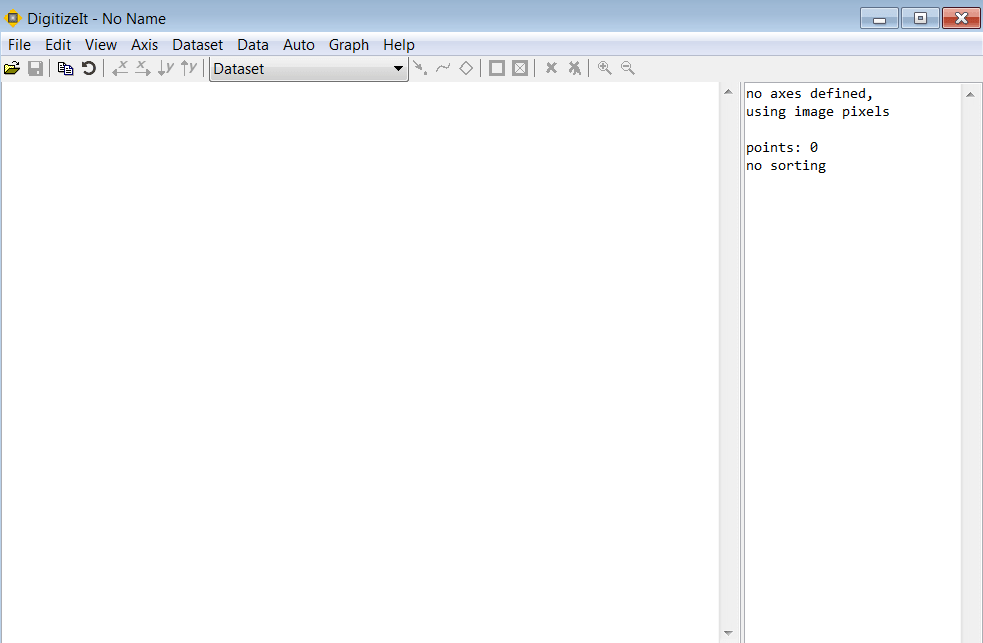Select the find points auto tool

[x=420, y=68]
